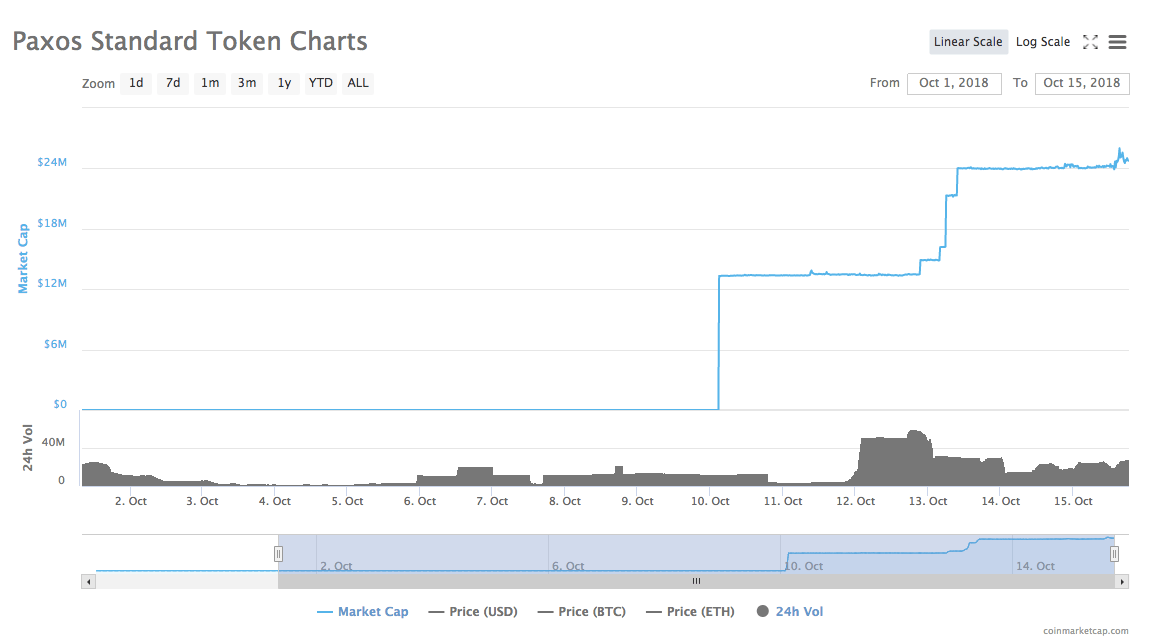Screen dimensions: 1158x643
Task: Switch to Log Scale
Action: point(1043,42)
